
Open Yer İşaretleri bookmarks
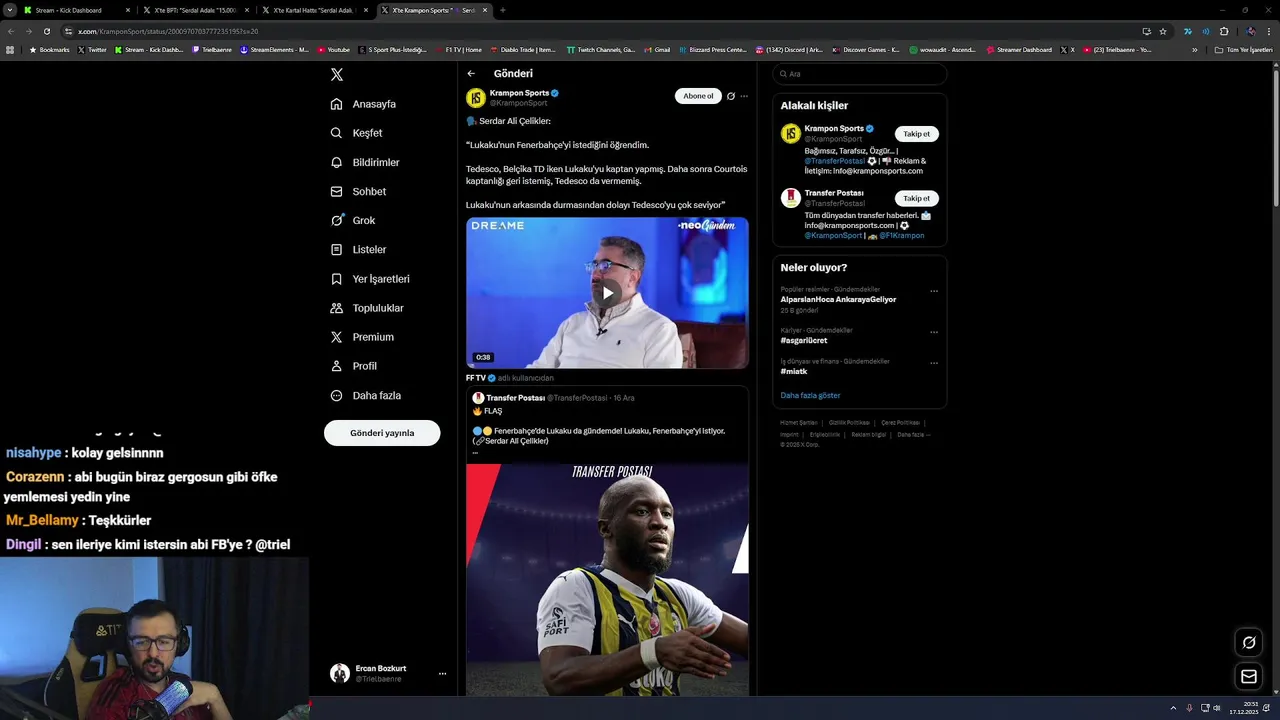click(x=370, y=279)
